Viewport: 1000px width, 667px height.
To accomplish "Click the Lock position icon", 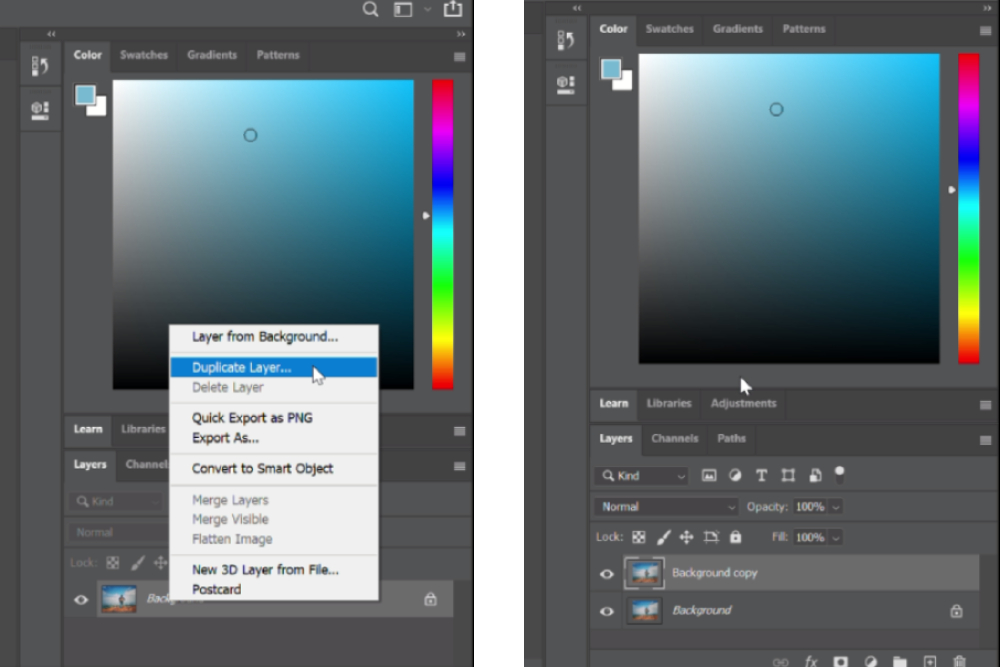I will [687, 537].
